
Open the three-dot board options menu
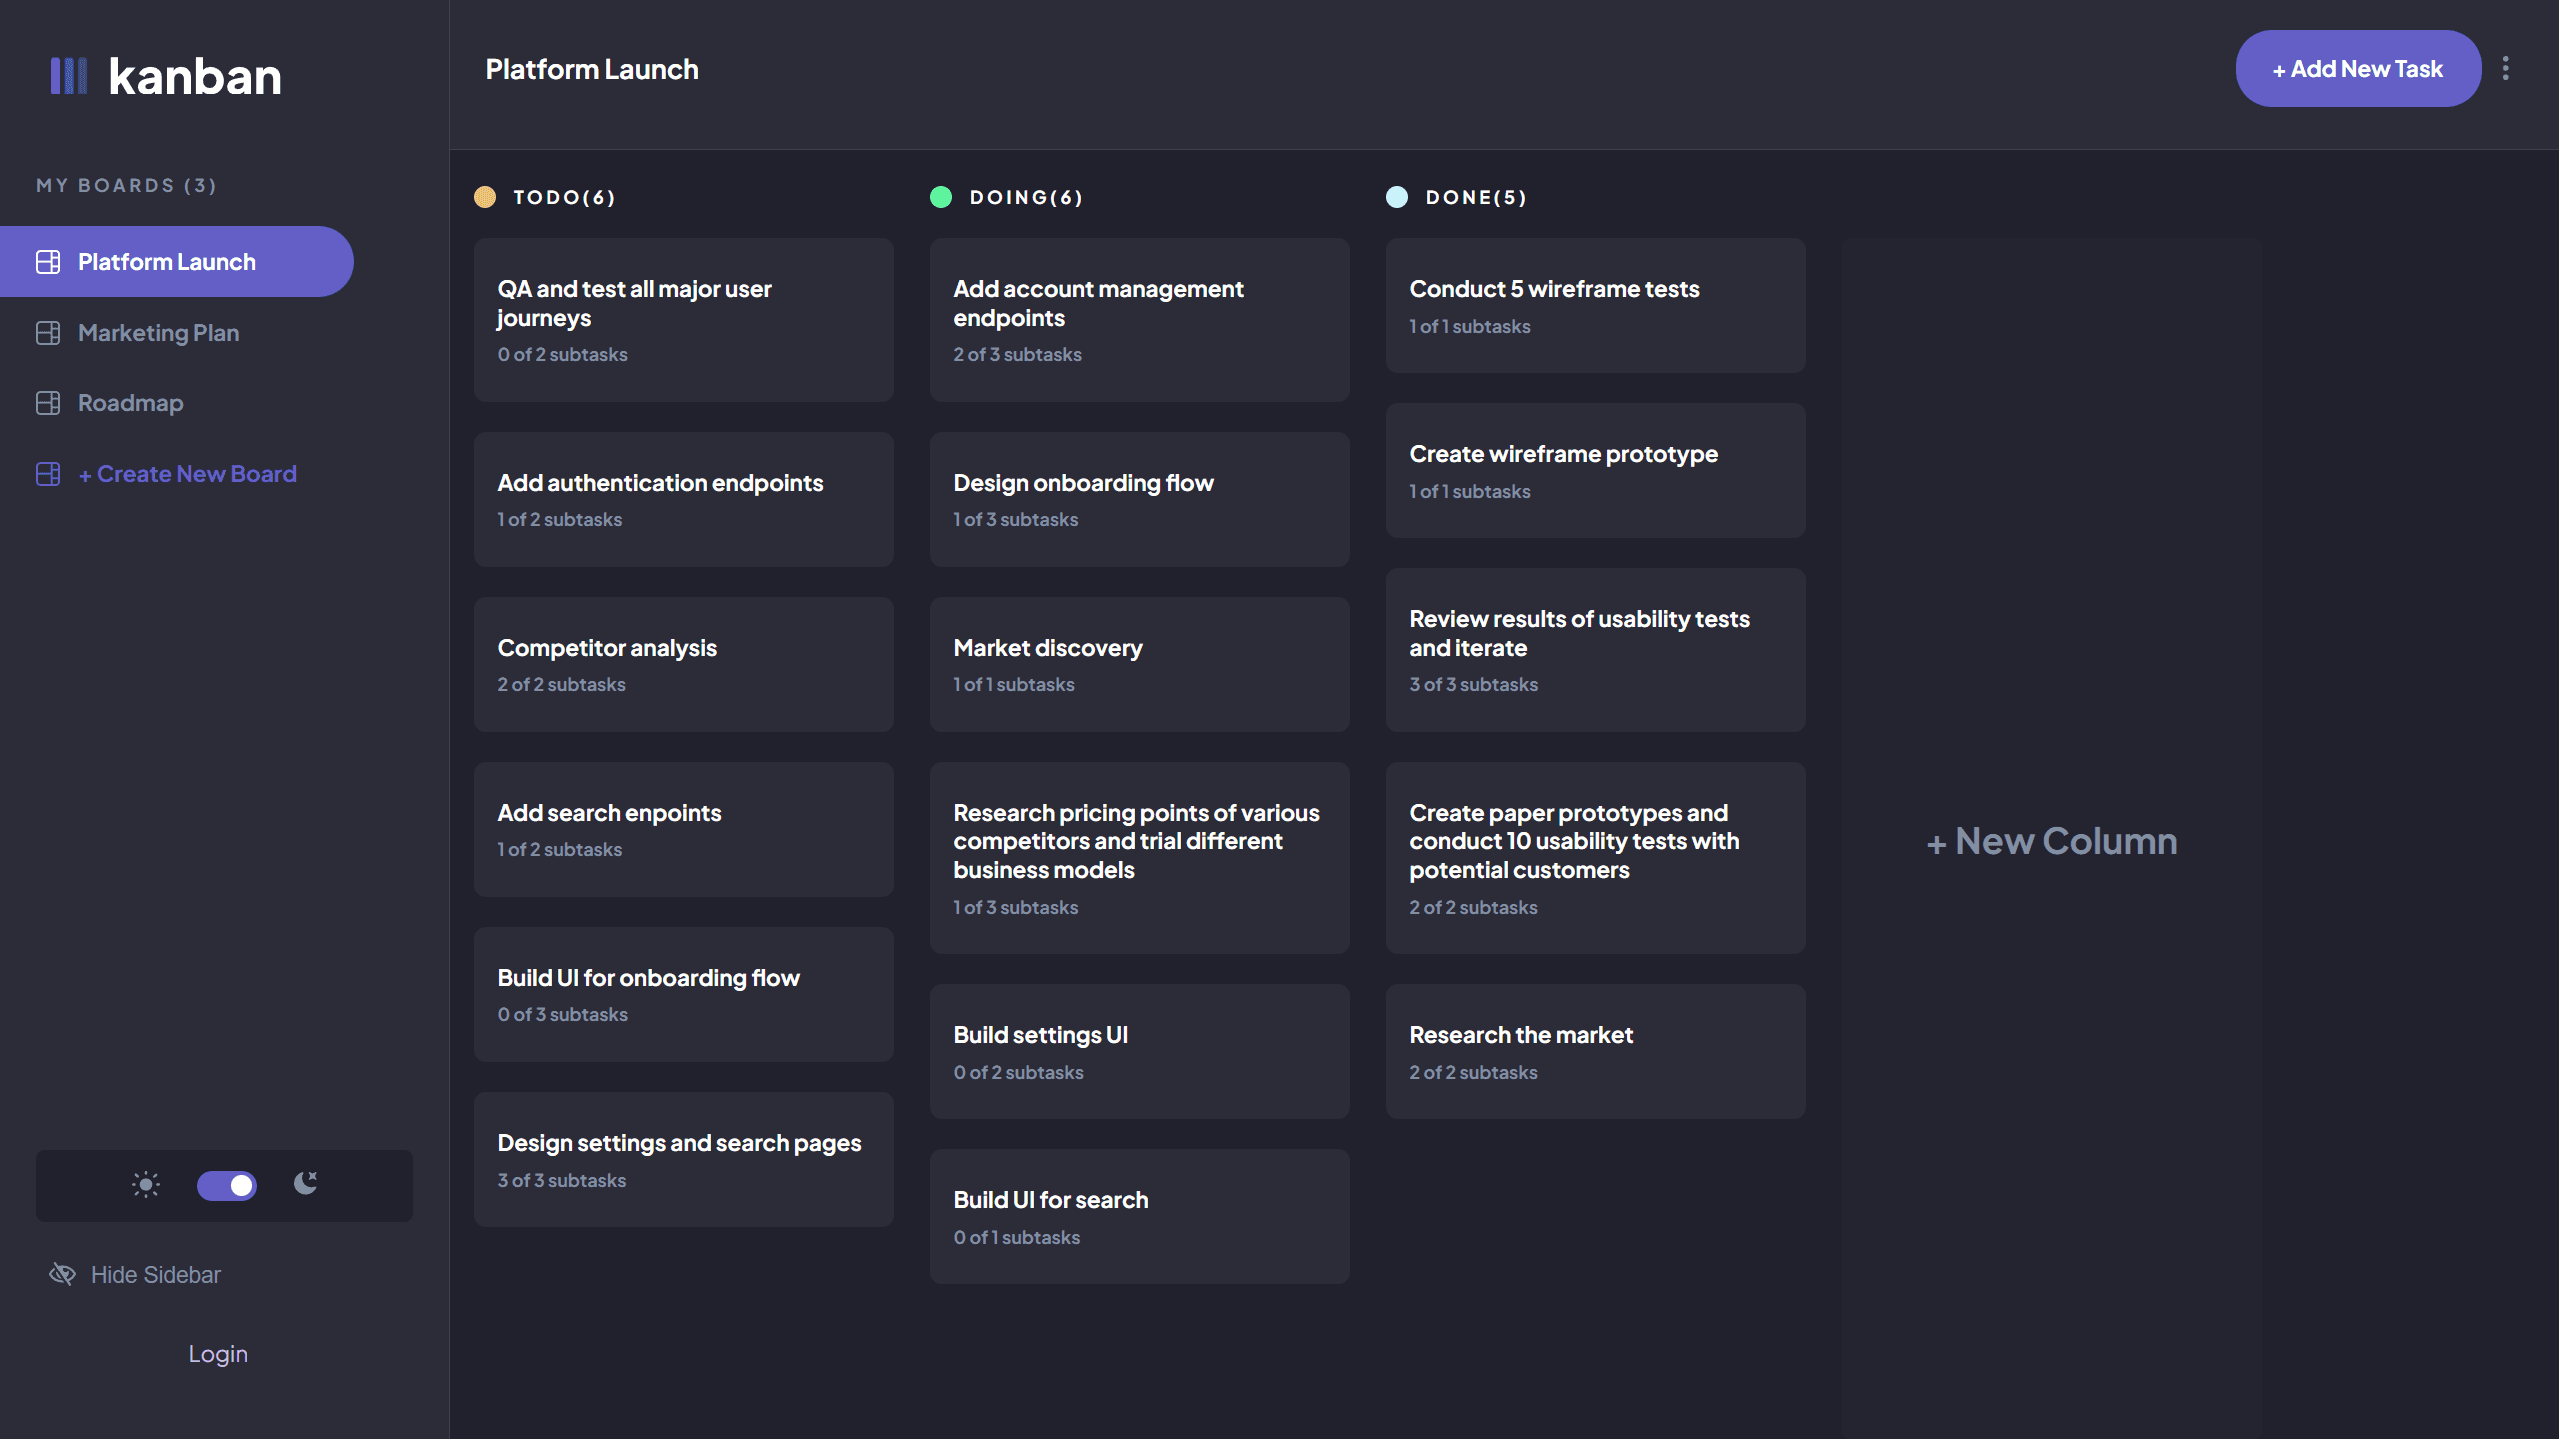click(x=2505, y=68)
